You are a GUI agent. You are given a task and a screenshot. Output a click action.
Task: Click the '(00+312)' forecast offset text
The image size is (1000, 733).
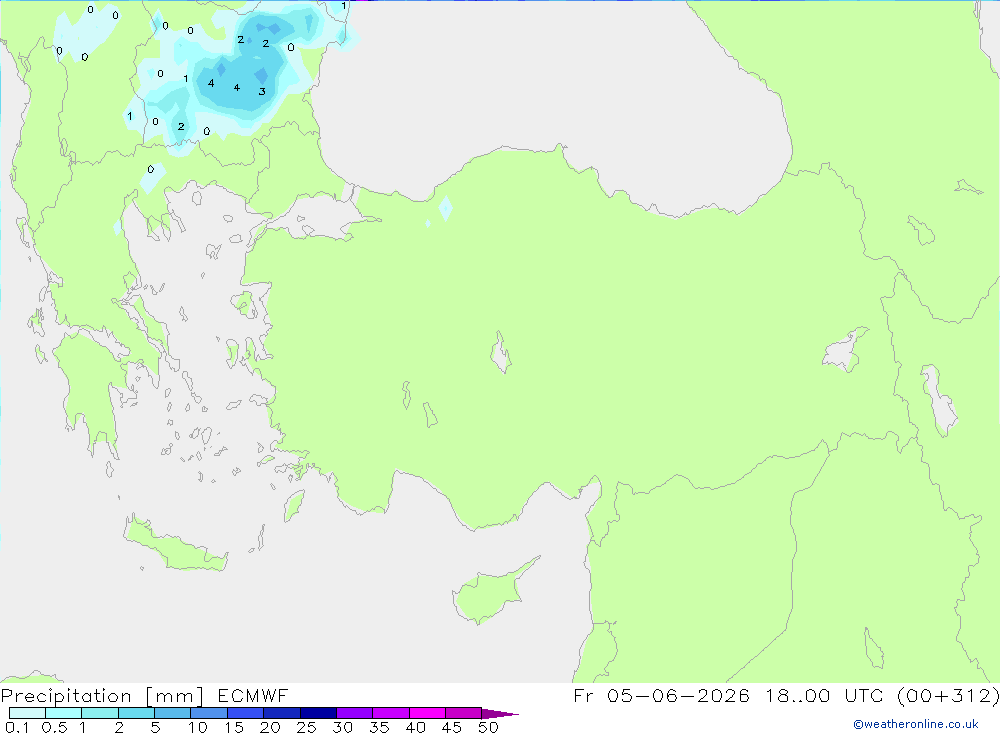point(948,696)
